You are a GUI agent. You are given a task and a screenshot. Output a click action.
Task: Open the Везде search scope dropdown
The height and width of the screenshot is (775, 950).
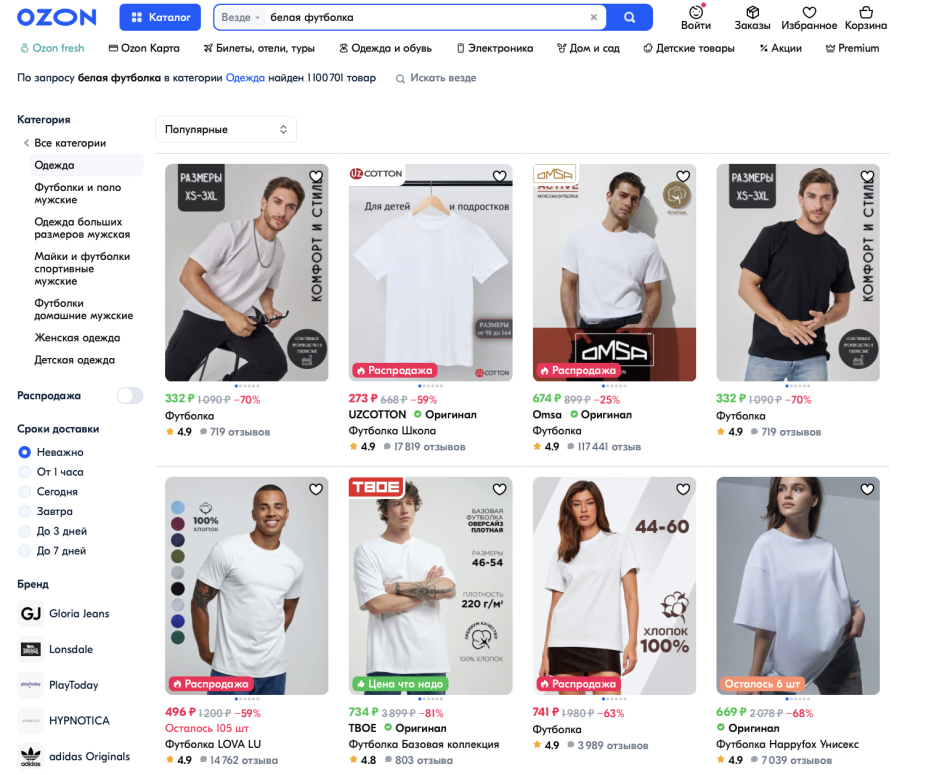[x=241, y=18]
